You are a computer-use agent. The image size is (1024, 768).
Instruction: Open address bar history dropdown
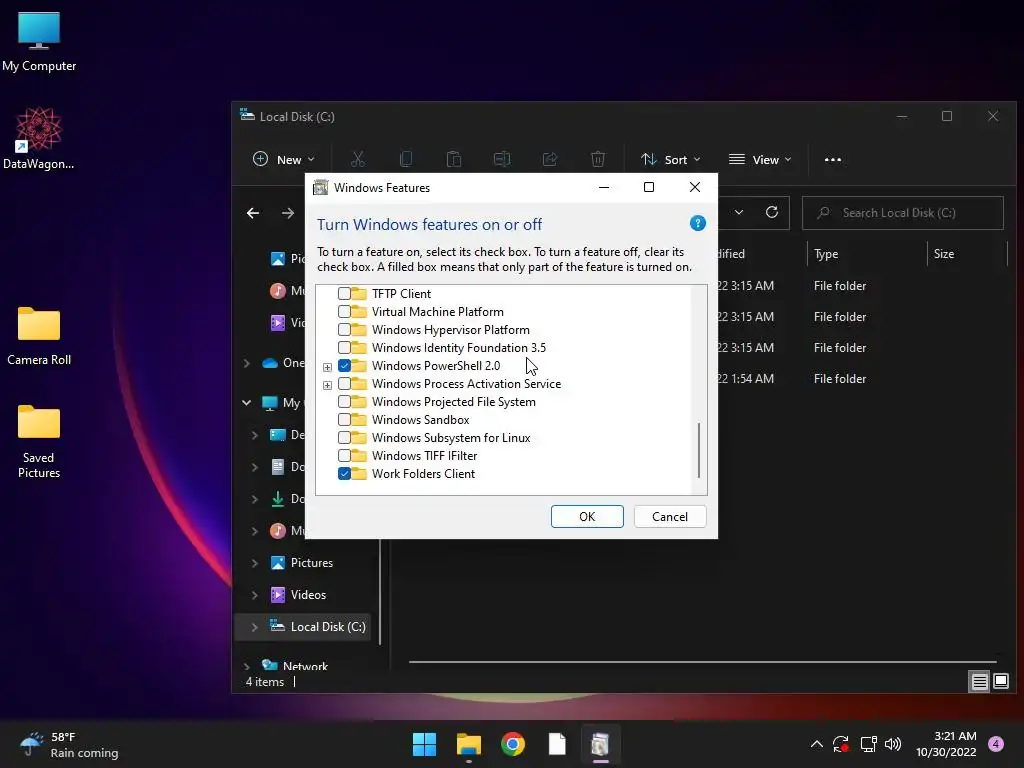(x=739, y=212)
